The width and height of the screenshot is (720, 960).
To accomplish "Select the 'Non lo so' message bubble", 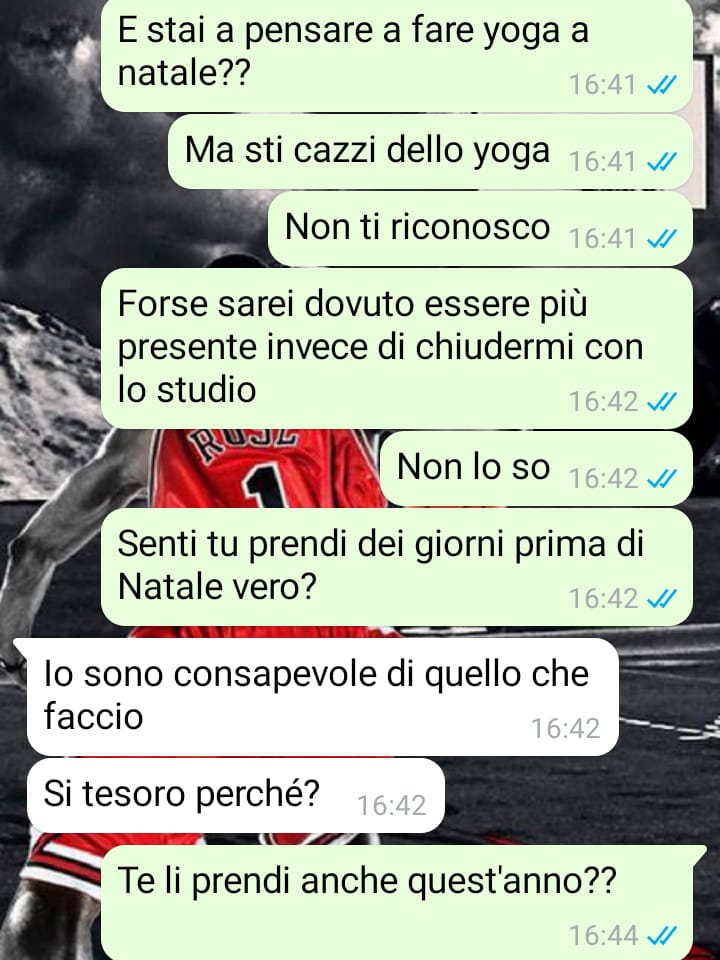I will (536, 468).
